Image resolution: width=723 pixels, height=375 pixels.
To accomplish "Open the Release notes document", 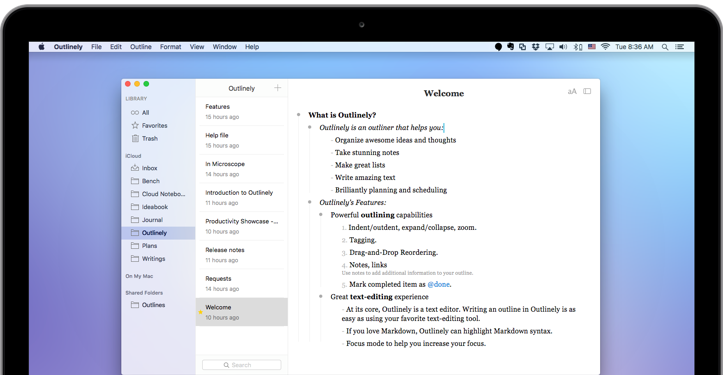I will (242, 255).
